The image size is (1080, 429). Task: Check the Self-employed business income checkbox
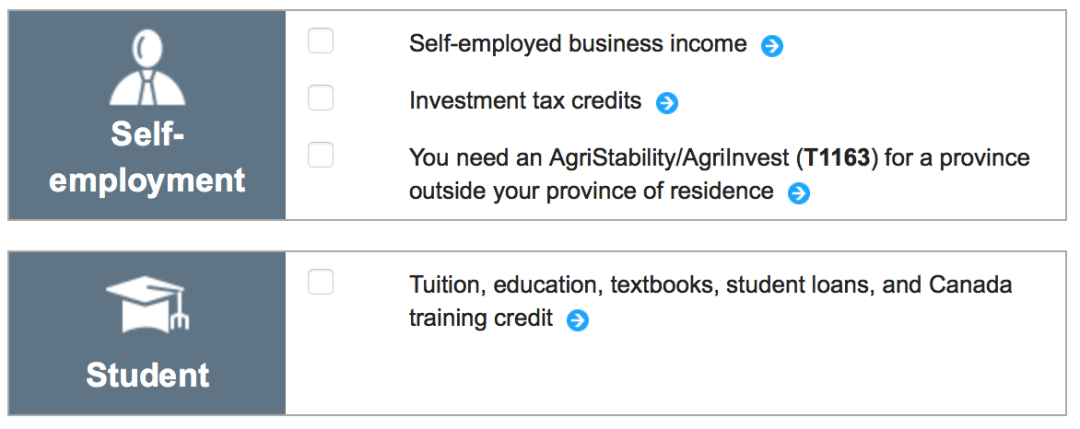[321, 41]
